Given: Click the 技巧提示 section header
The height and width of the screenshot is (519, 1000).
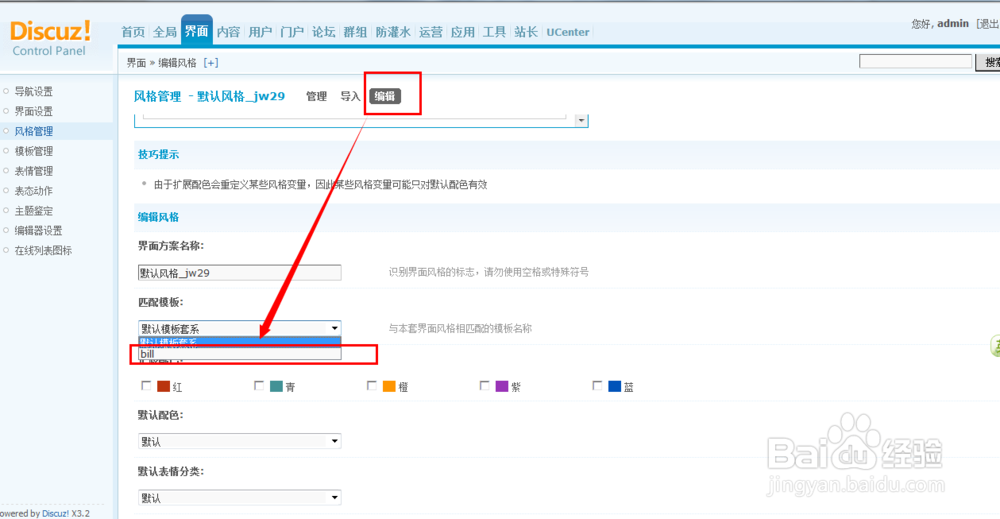Looking at the screenshot, I should [158, 154].
